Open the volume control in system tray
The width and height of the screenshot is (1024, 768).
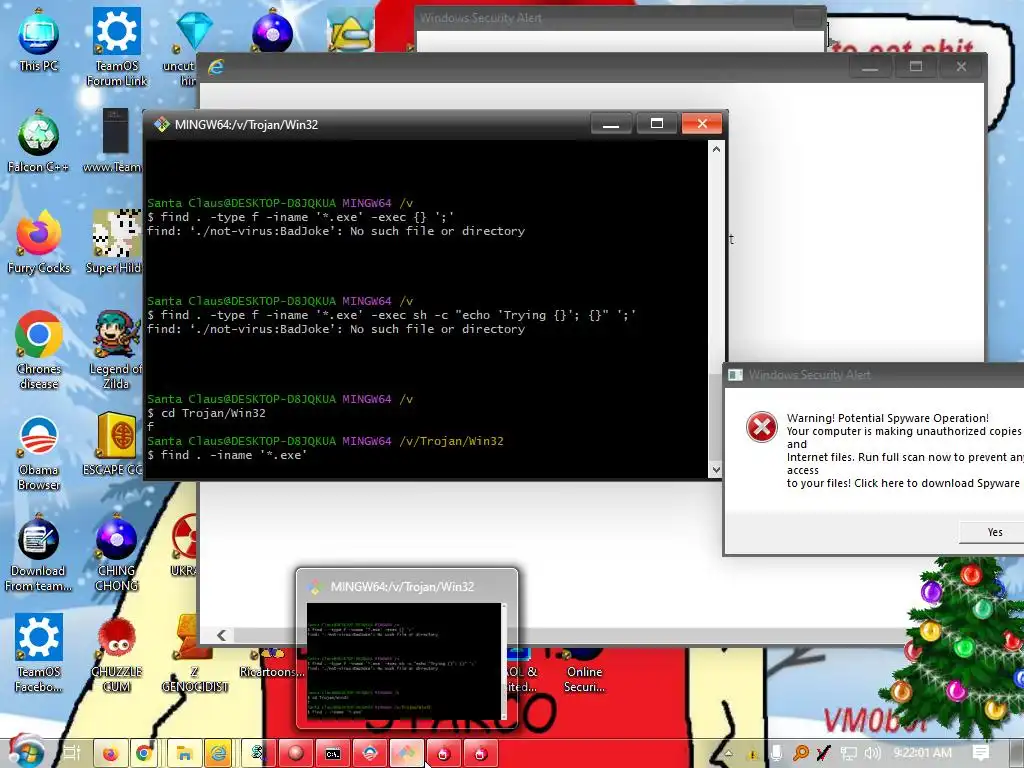click(873, 753)
